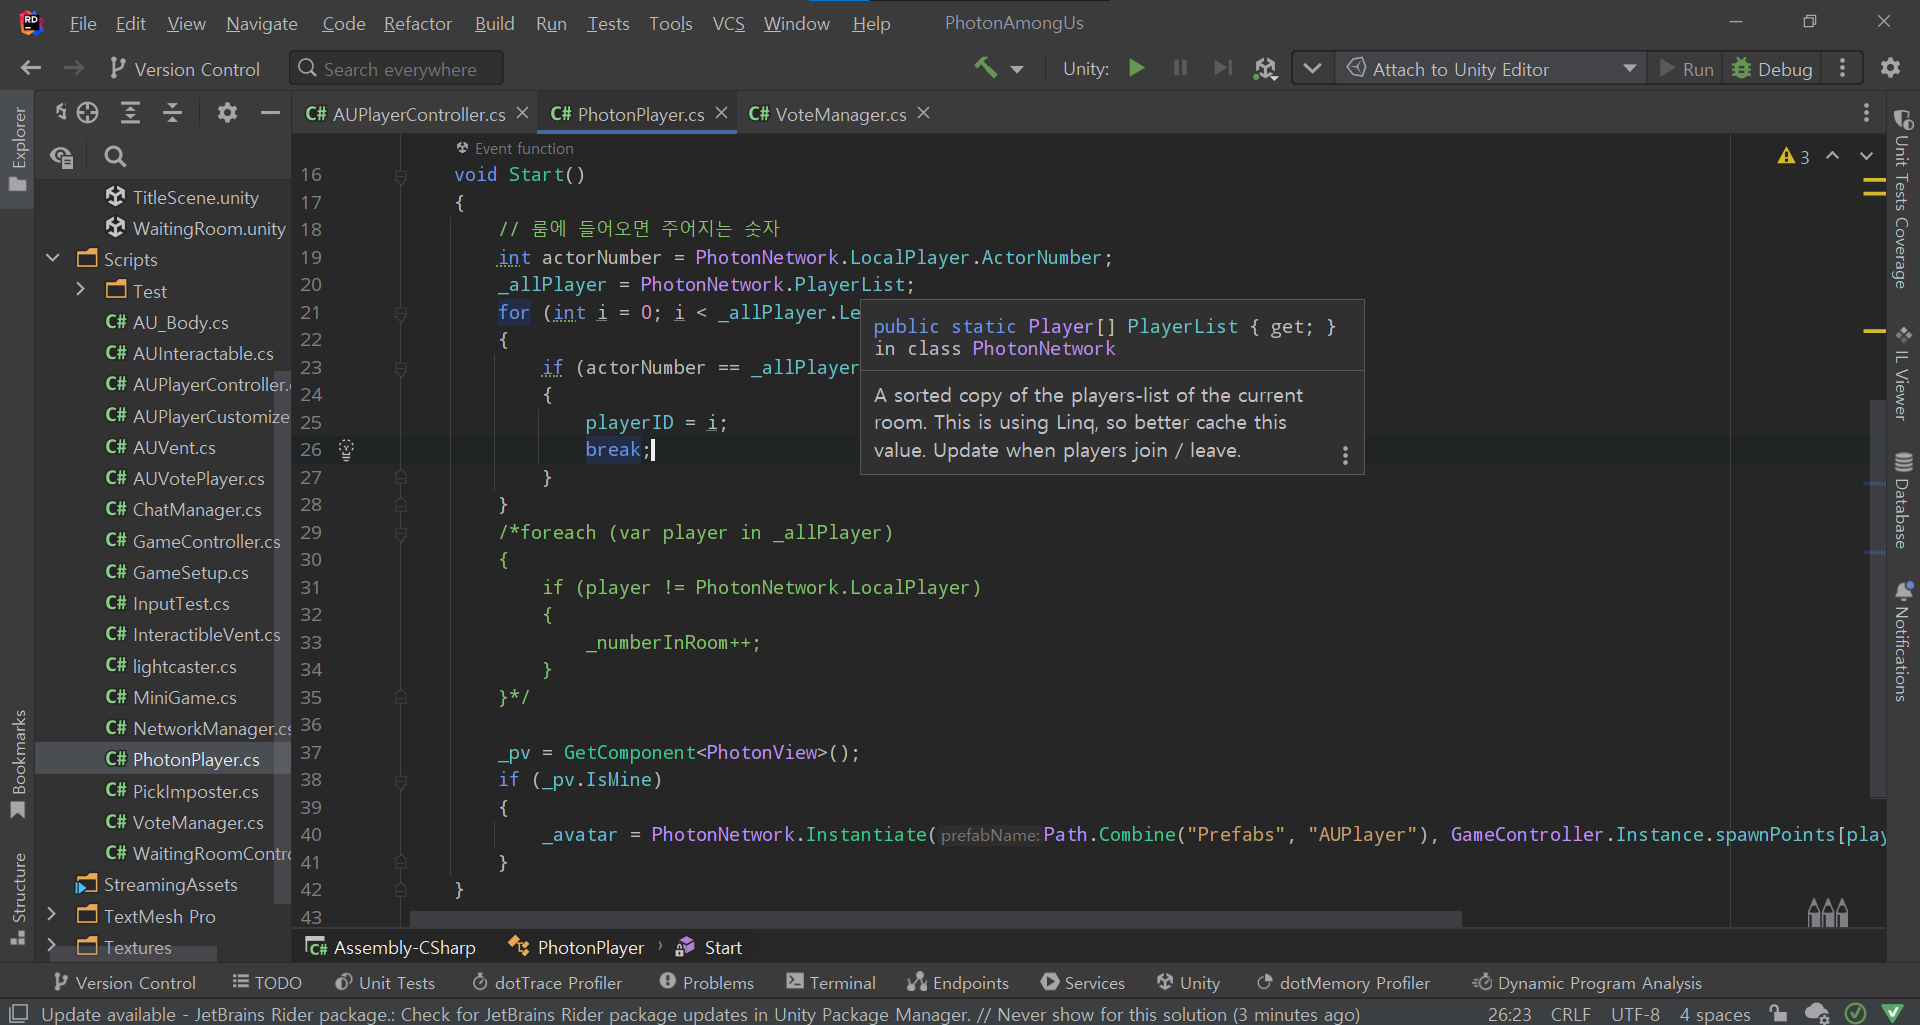Expand the Test folder

pos(81,290)
